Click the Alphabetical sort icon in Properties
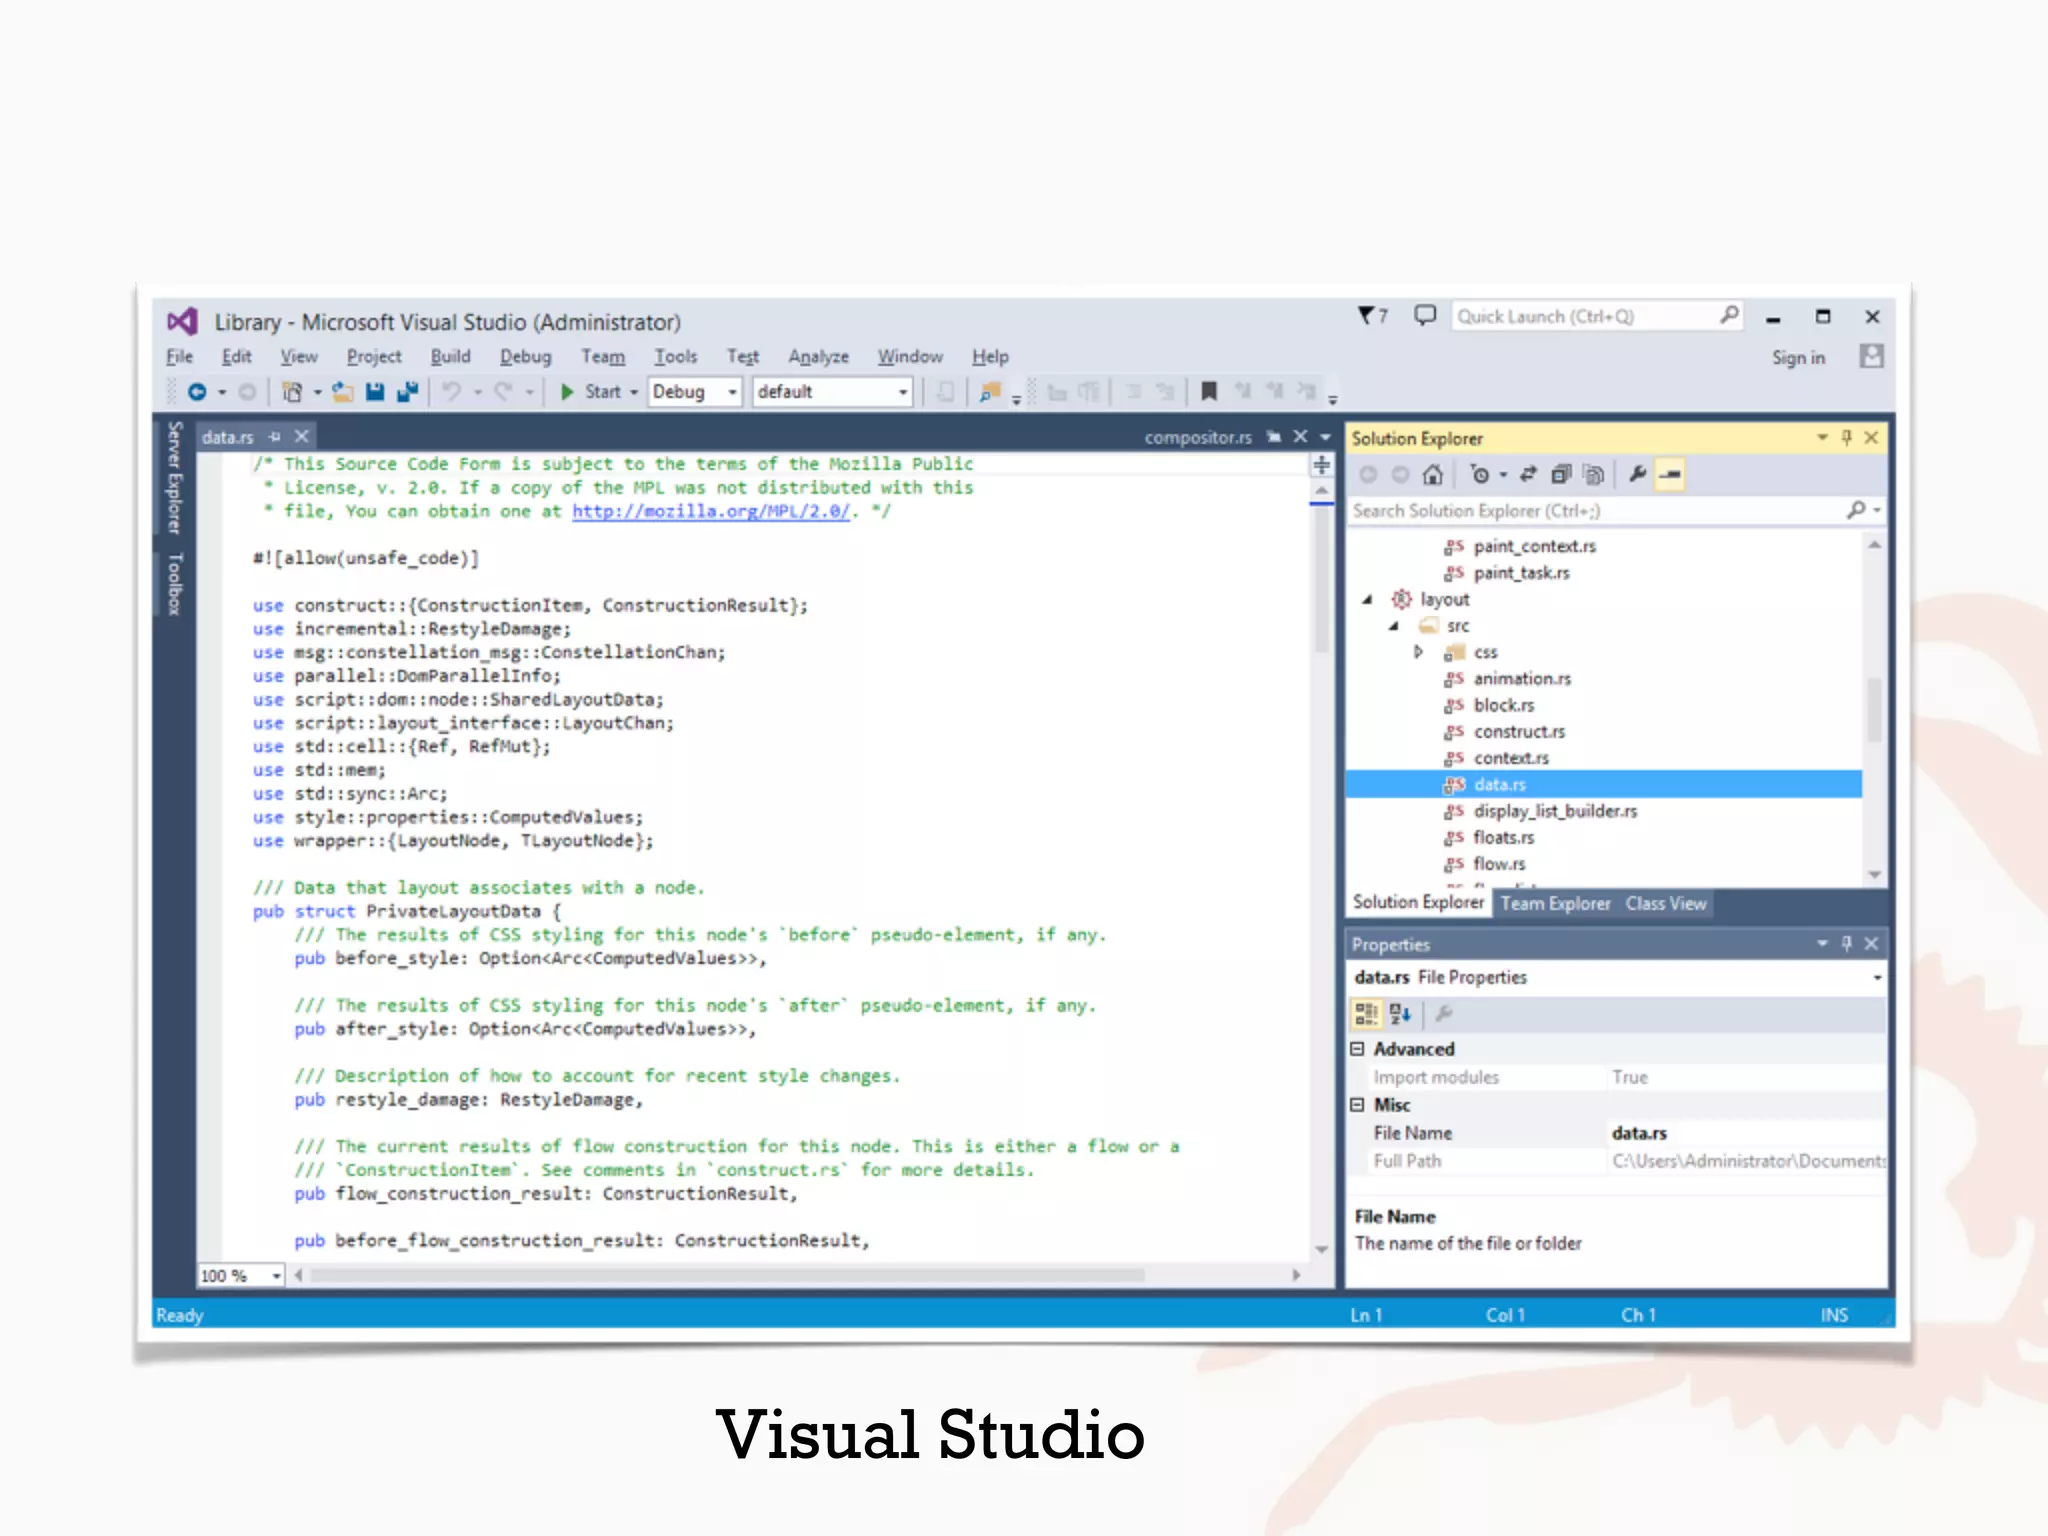Viewport: 2048px width, 1536px height. point(1400,1014)
